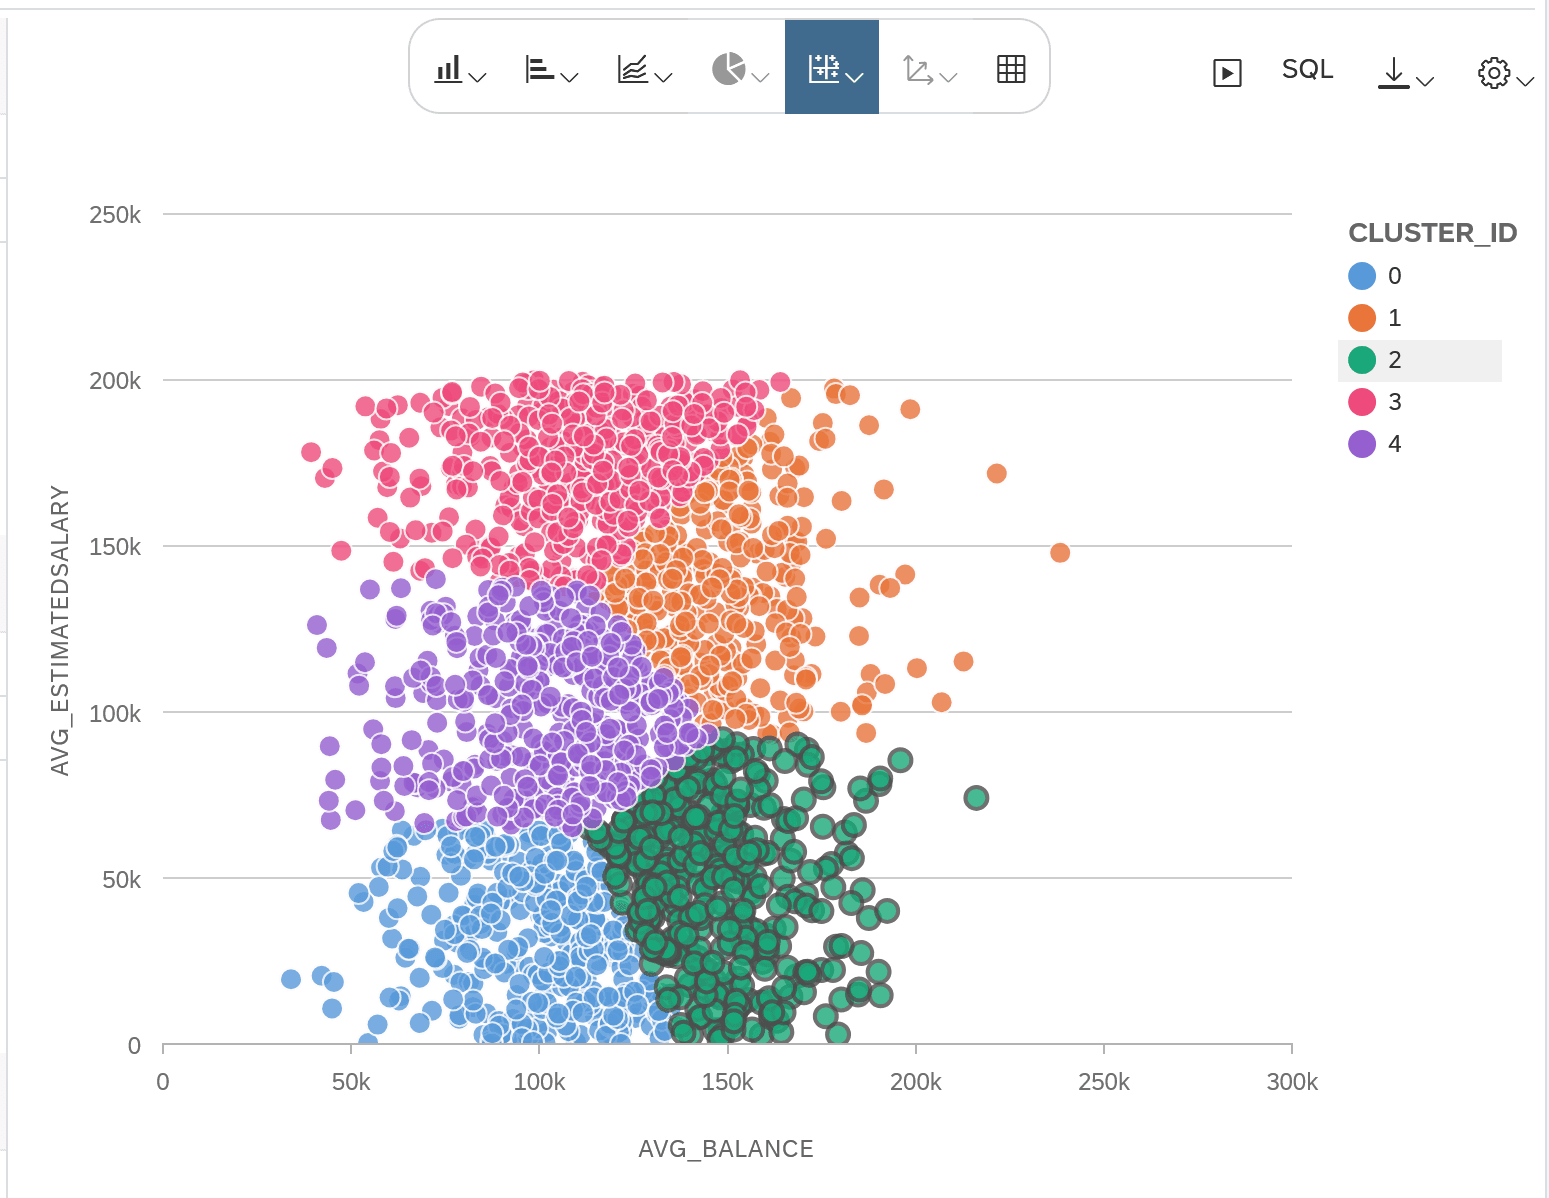The image size is (1549, 1198).
Task: Open the chart settings gear icon
Action: click(1493, 72)
